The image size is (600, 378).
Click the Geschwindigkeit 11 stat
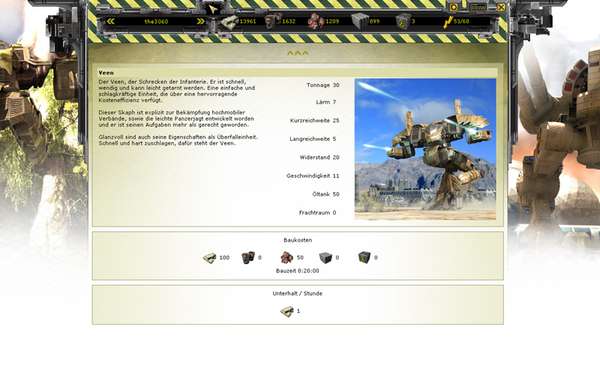pyautogui.click(x=313, y=176)
